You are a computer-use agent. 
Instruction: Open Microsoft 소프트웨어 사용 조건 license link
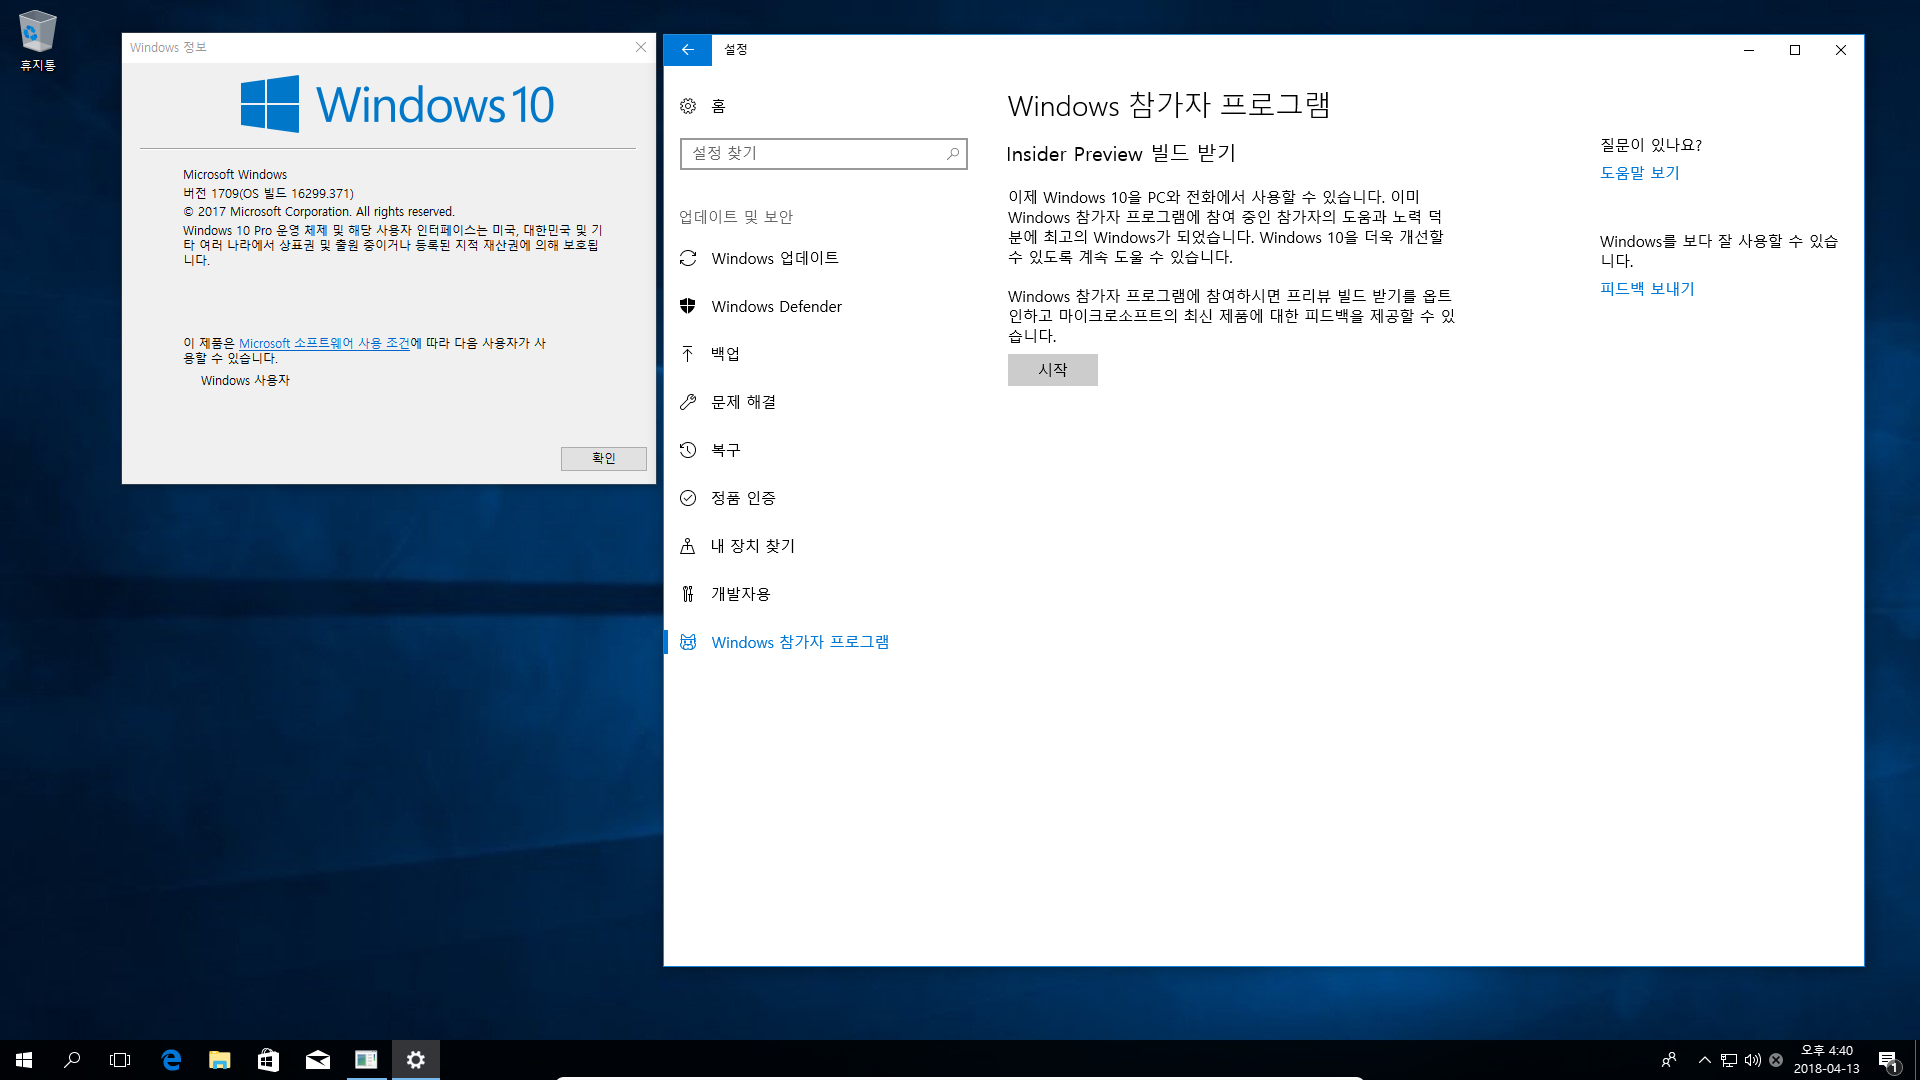pyautogui.click(x=324, y=343)
